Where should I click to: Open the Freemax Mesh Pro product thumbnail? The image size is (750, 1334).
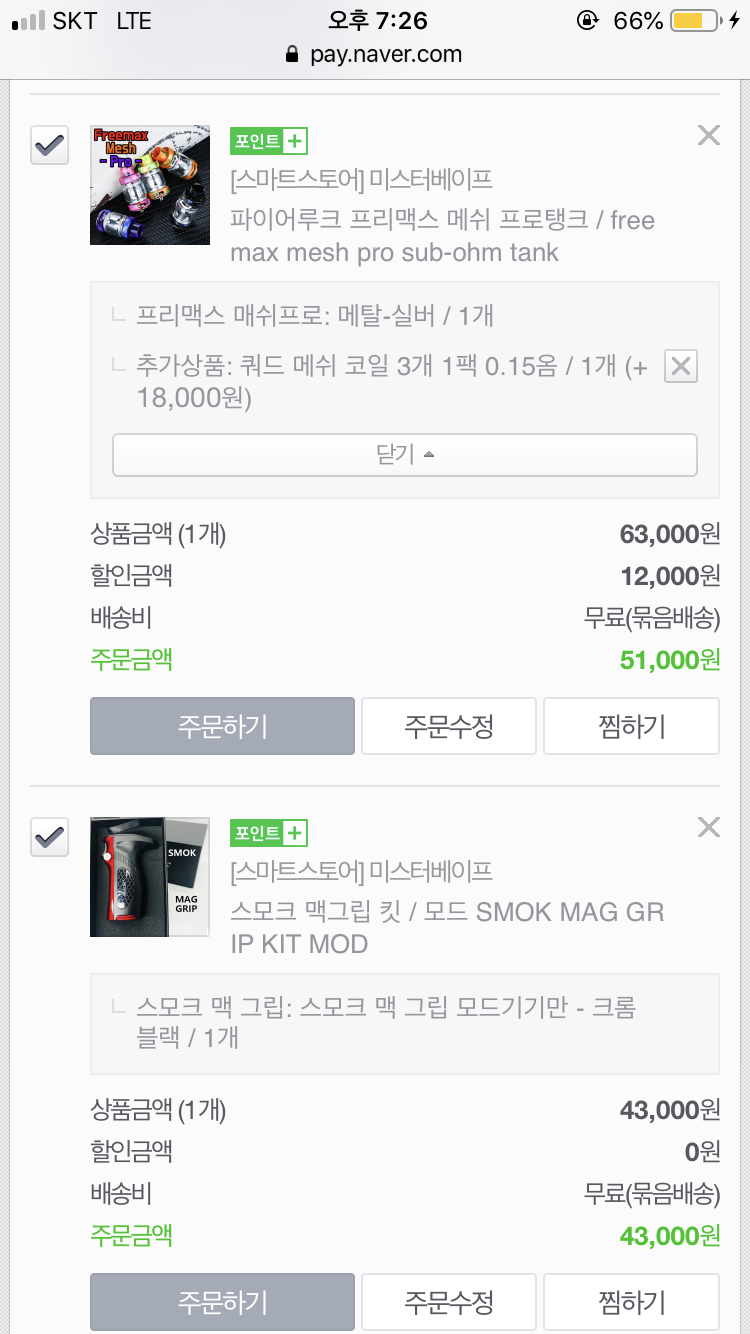150,185
